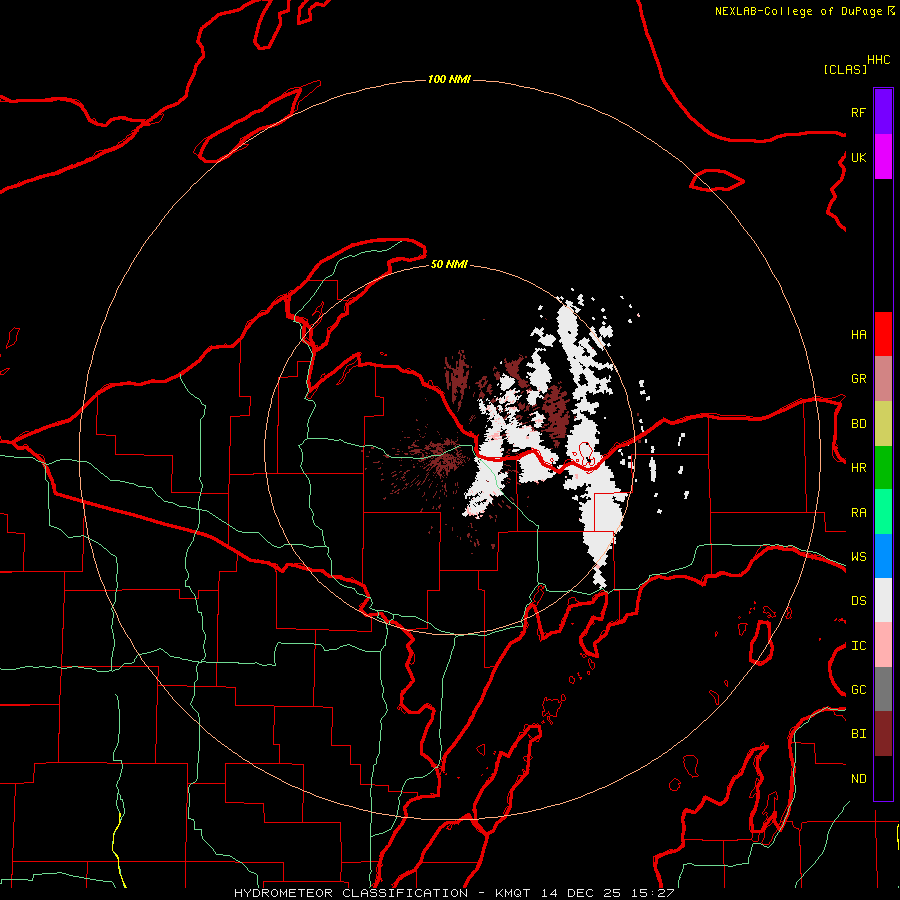Click the "BI" legend label

(x=858, y=734)
